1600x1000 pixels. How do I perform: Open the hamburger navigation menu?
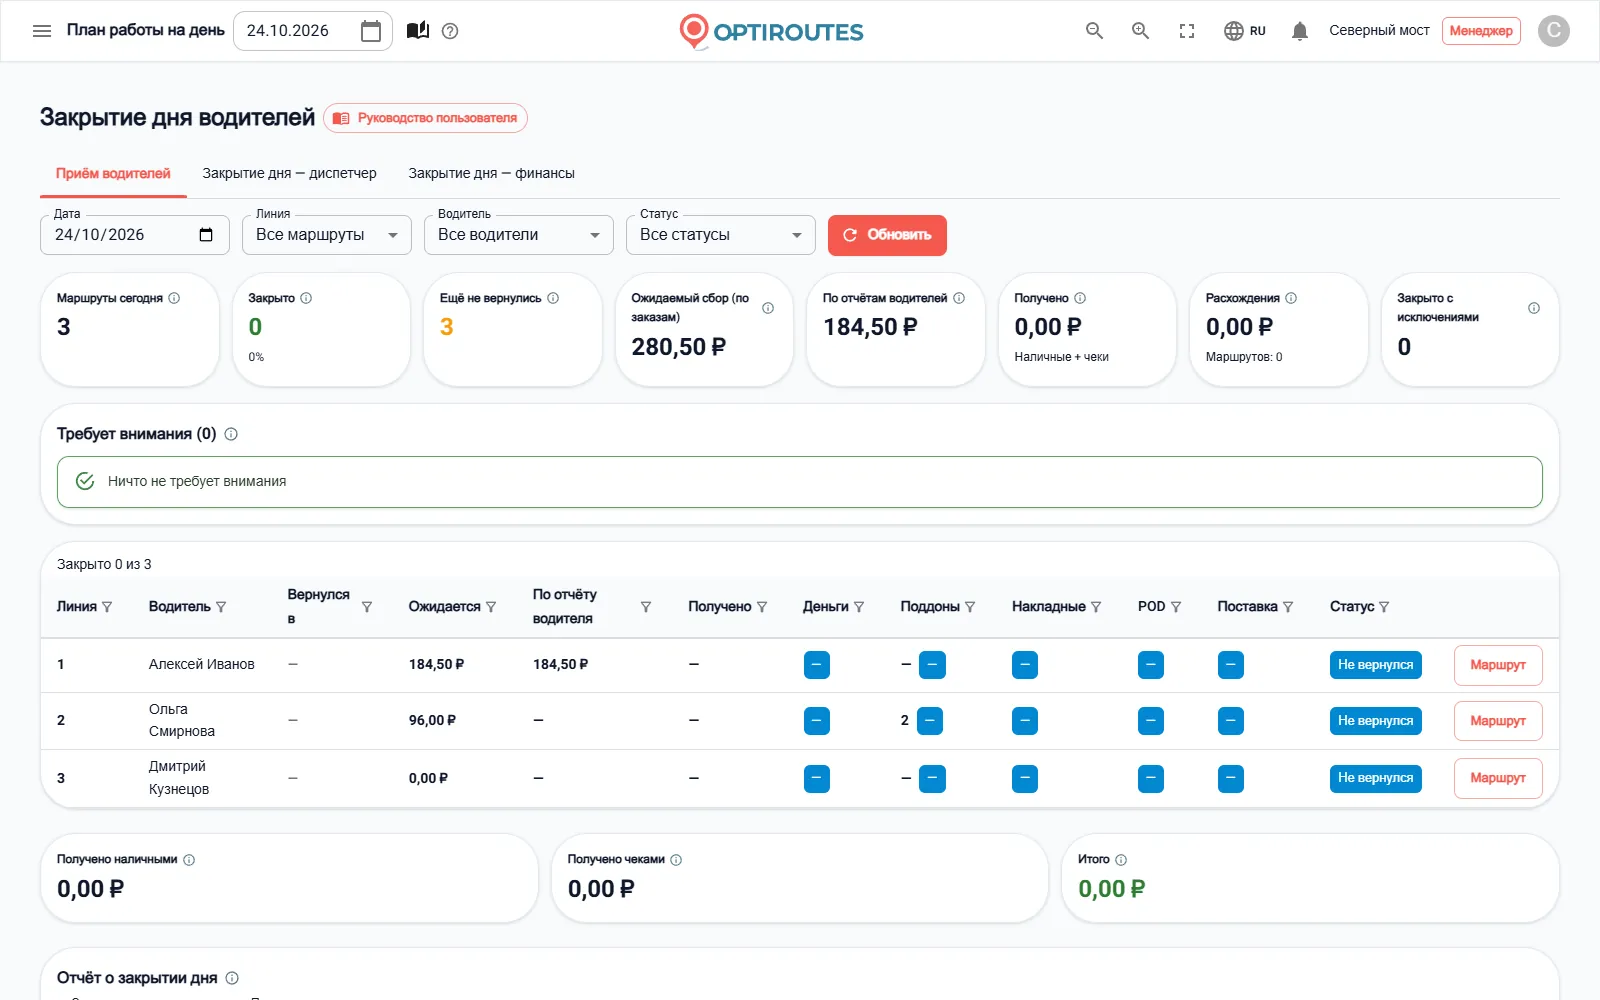point(42,31)
